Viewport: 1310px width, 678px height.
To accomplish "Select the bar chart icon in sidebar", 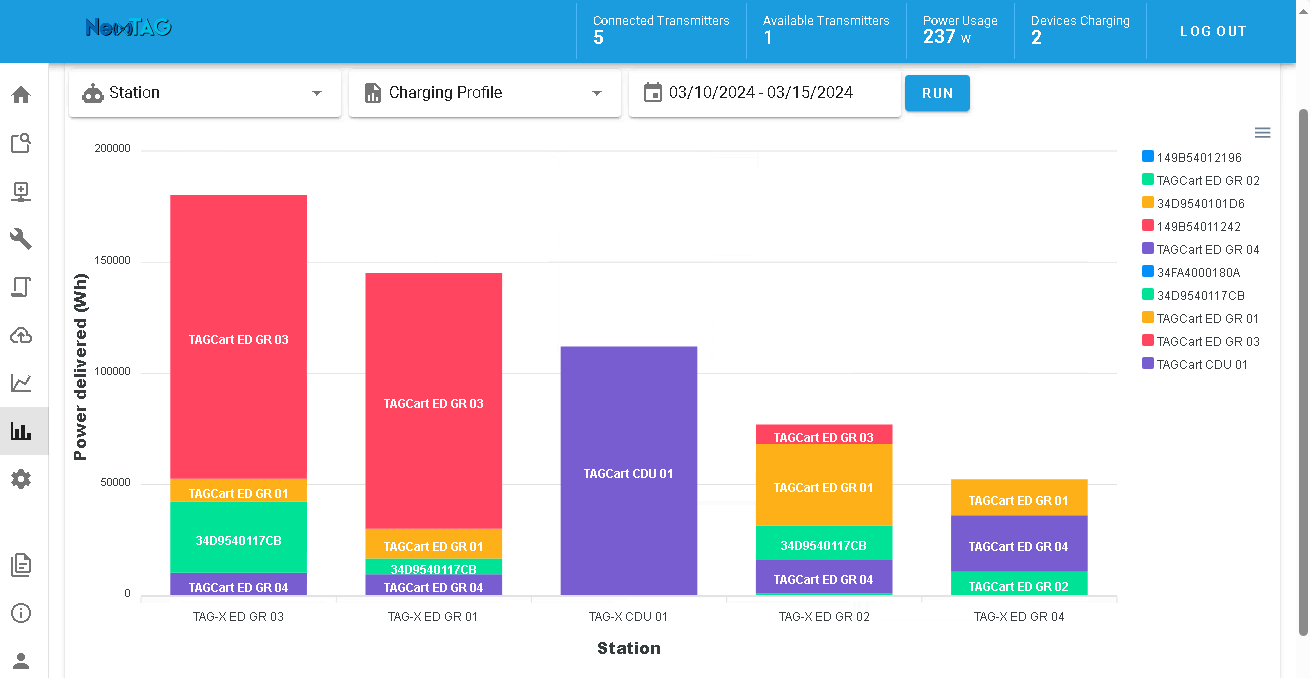I will 21,431.
